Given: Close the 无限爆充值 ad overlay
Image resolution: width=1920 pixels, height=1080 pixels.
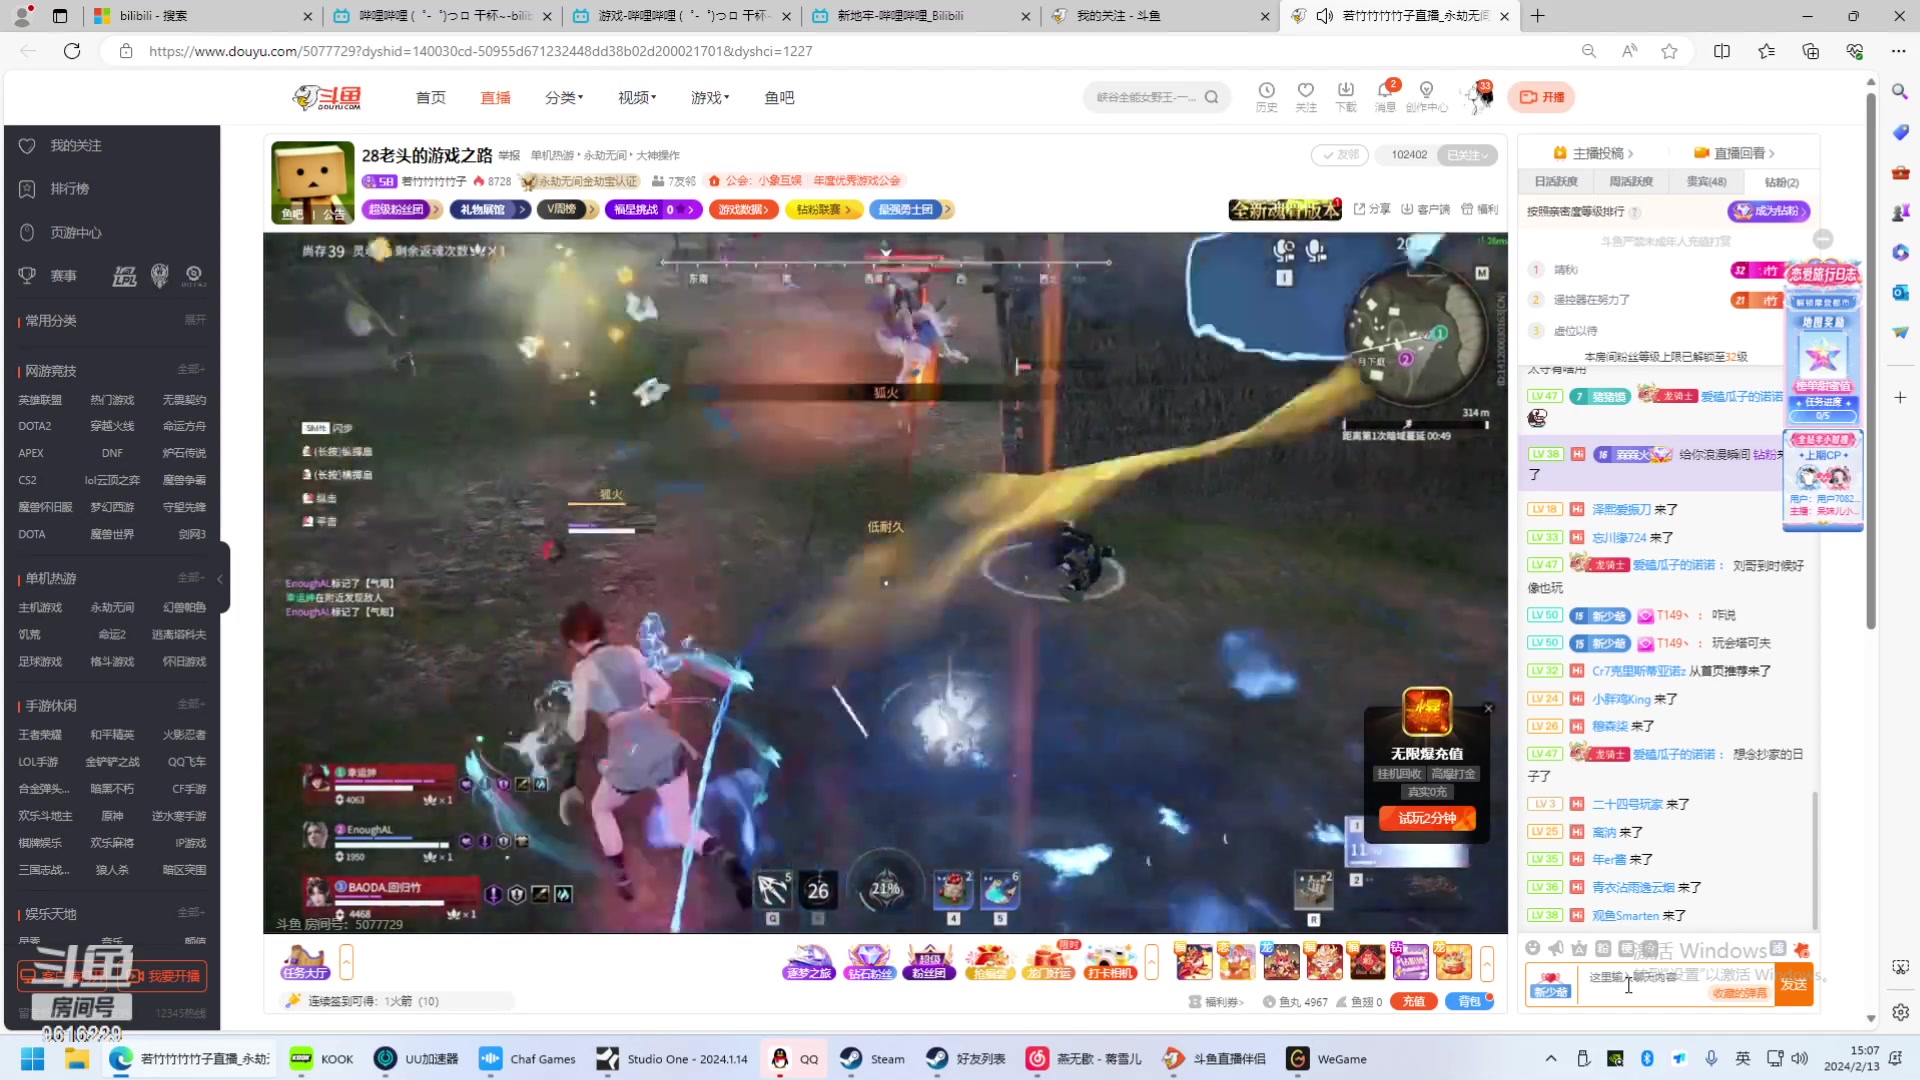Looking at the screenshot, I should coord(1488,708).
